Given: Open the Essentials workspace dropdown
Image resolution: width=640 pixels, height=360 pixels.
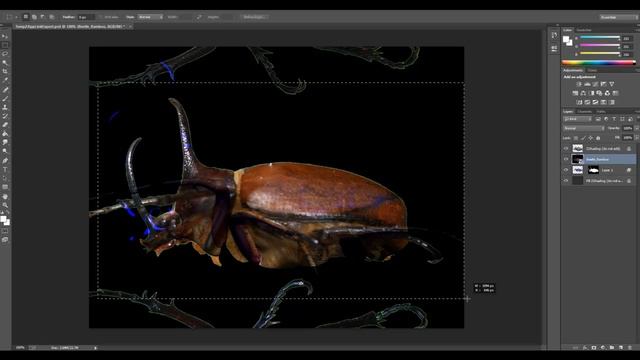Looking at the screenshot, I should [x=618, y=17].
